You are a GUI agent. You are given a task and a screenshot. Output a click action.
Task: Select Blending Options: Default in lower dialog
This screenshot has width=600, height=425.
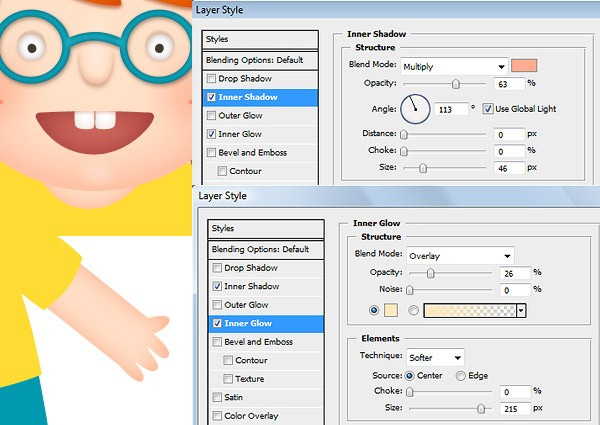tap(266, 249)
